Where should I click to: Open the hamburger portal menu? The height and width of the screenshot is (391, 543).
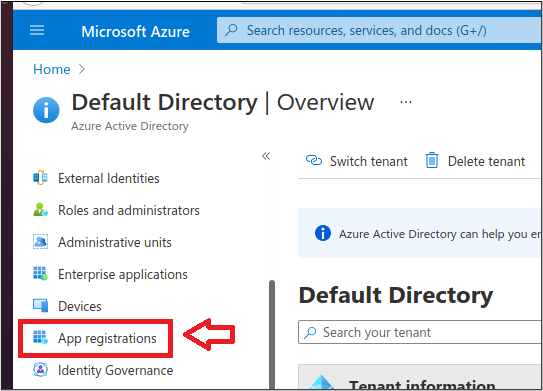(x=37, y=30)
